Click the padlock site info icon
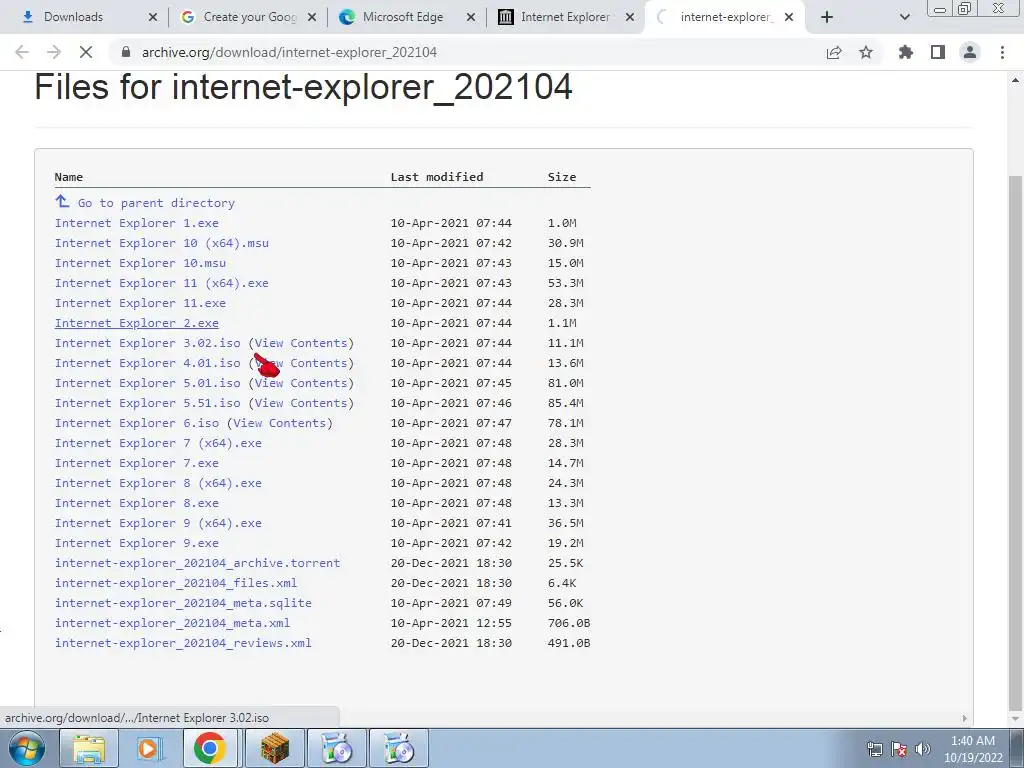1024x768 pixels. point(126,52)
